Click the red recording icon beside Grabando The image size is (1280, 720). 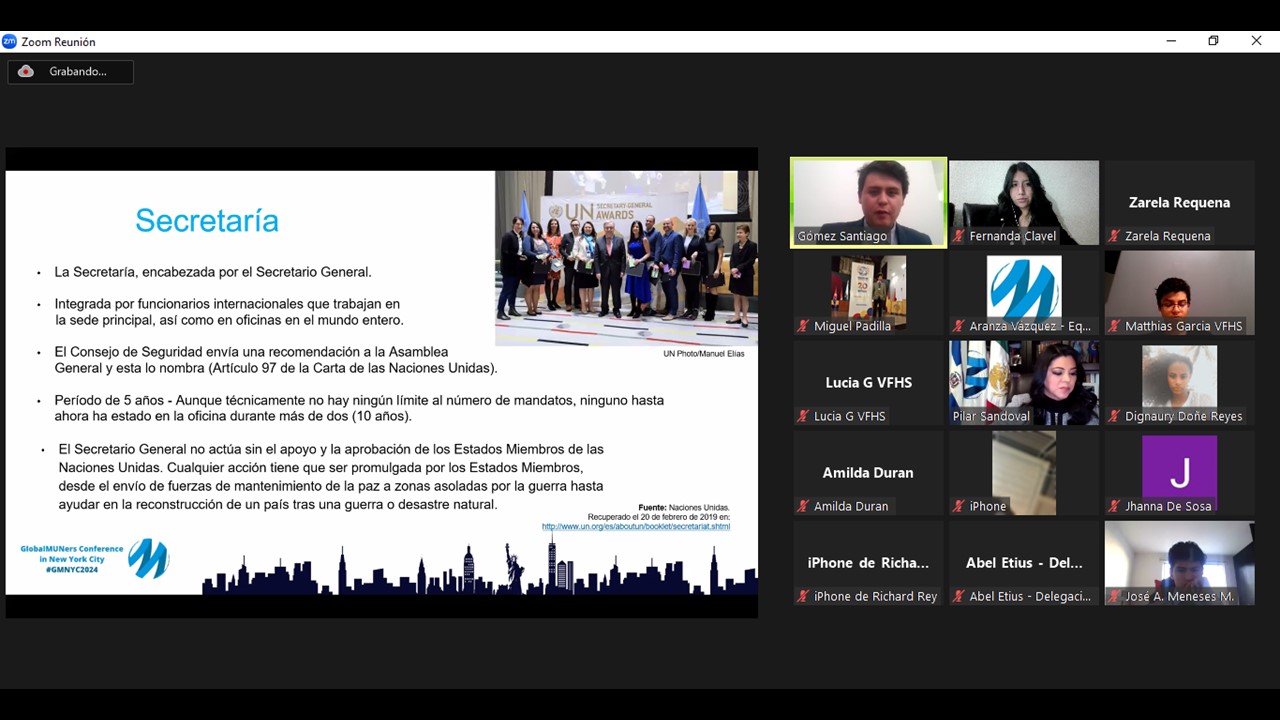pyautogui.click(x=26, y=71)
